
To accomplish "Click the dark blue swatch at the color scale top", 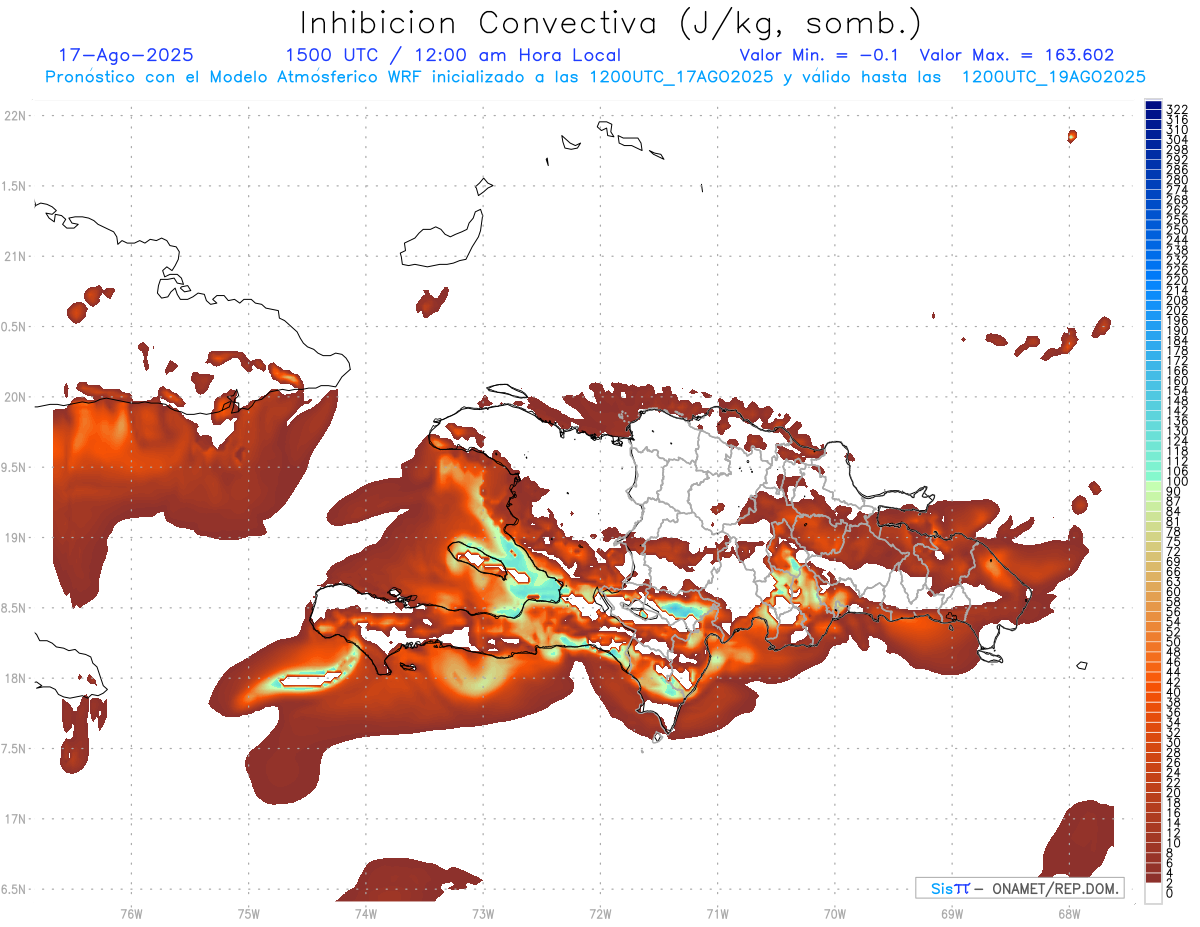I will (1153, 106).
